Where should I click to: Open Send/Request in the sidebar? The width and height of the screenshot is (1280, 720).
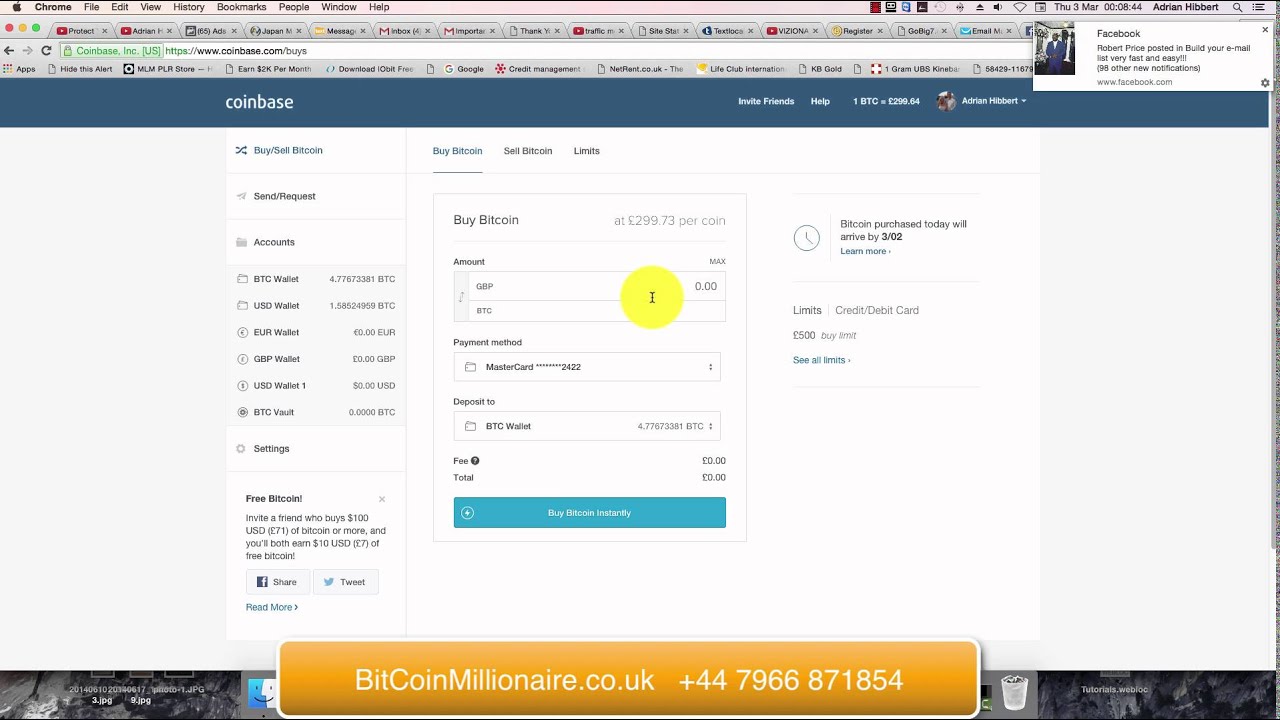[276, 196]
